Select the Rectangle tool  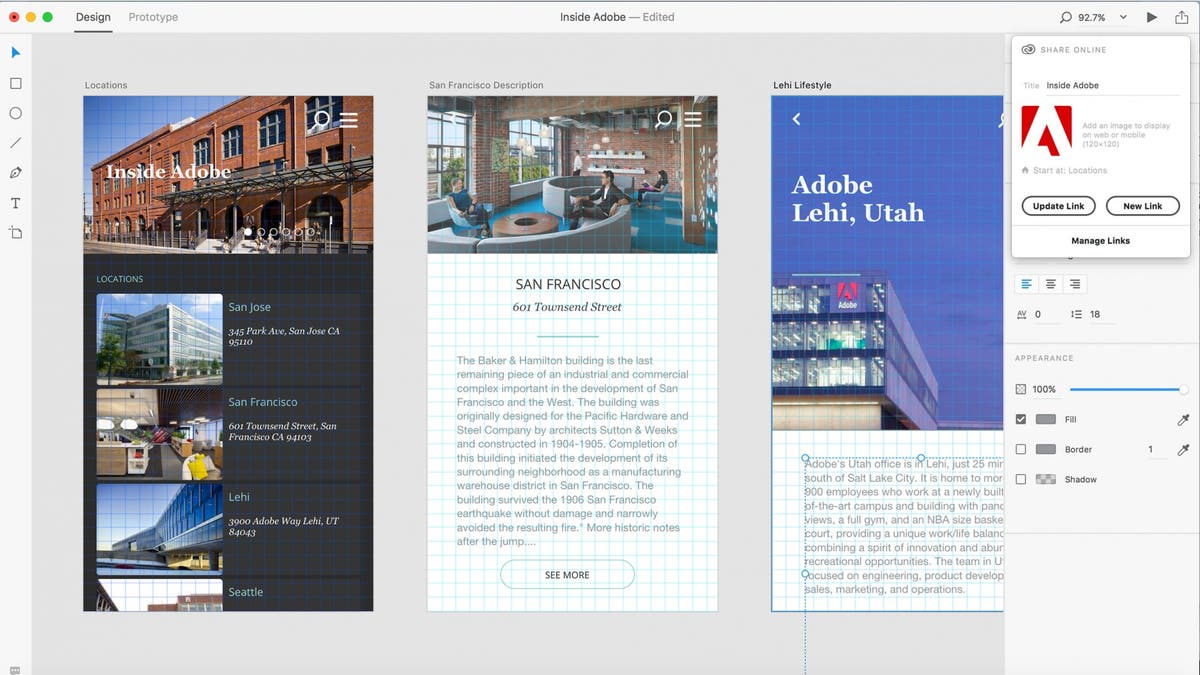click(15, 83)
